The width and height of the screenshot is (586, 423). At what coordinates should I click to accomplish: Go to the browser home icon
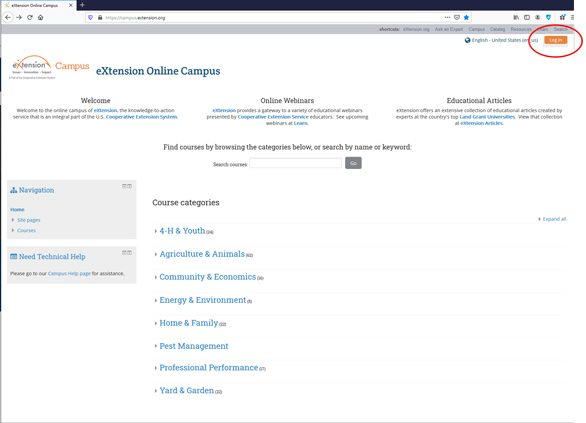tap(40, 18)
